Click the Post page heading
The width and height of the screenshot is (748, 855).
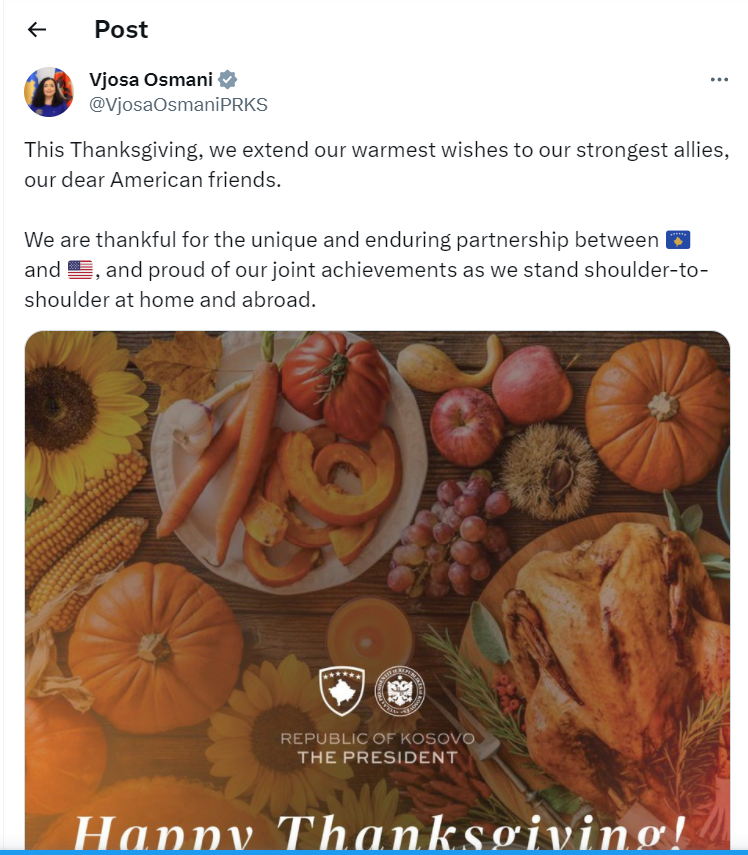point(121,30)
